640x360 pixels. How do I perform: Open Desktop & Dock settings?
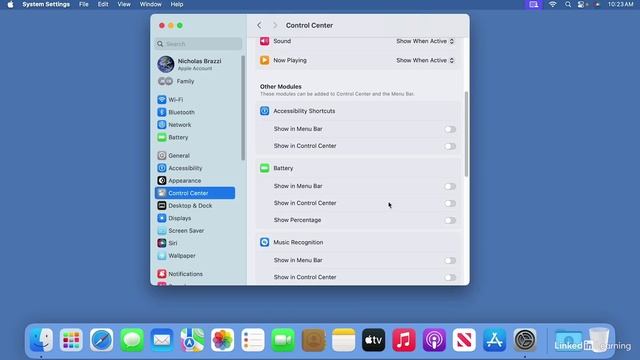pos(195,205)
